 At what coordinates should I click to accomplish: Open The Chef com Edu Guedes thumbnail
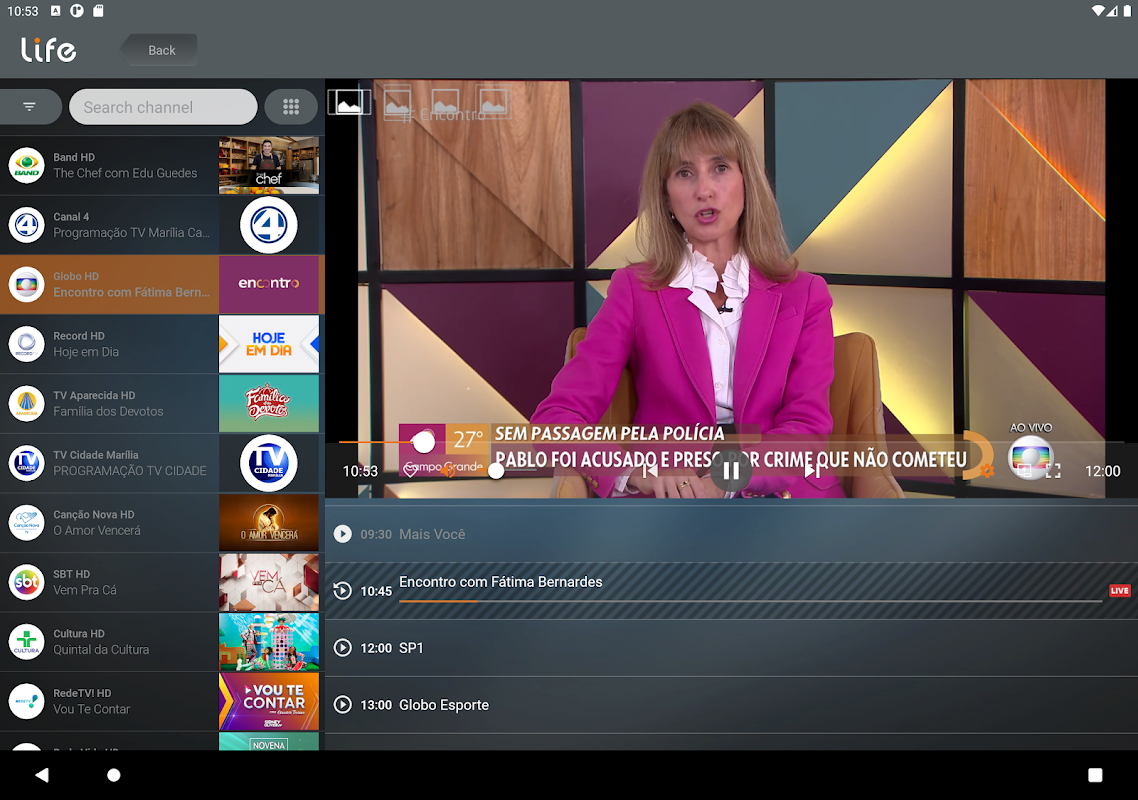[269, 166]
